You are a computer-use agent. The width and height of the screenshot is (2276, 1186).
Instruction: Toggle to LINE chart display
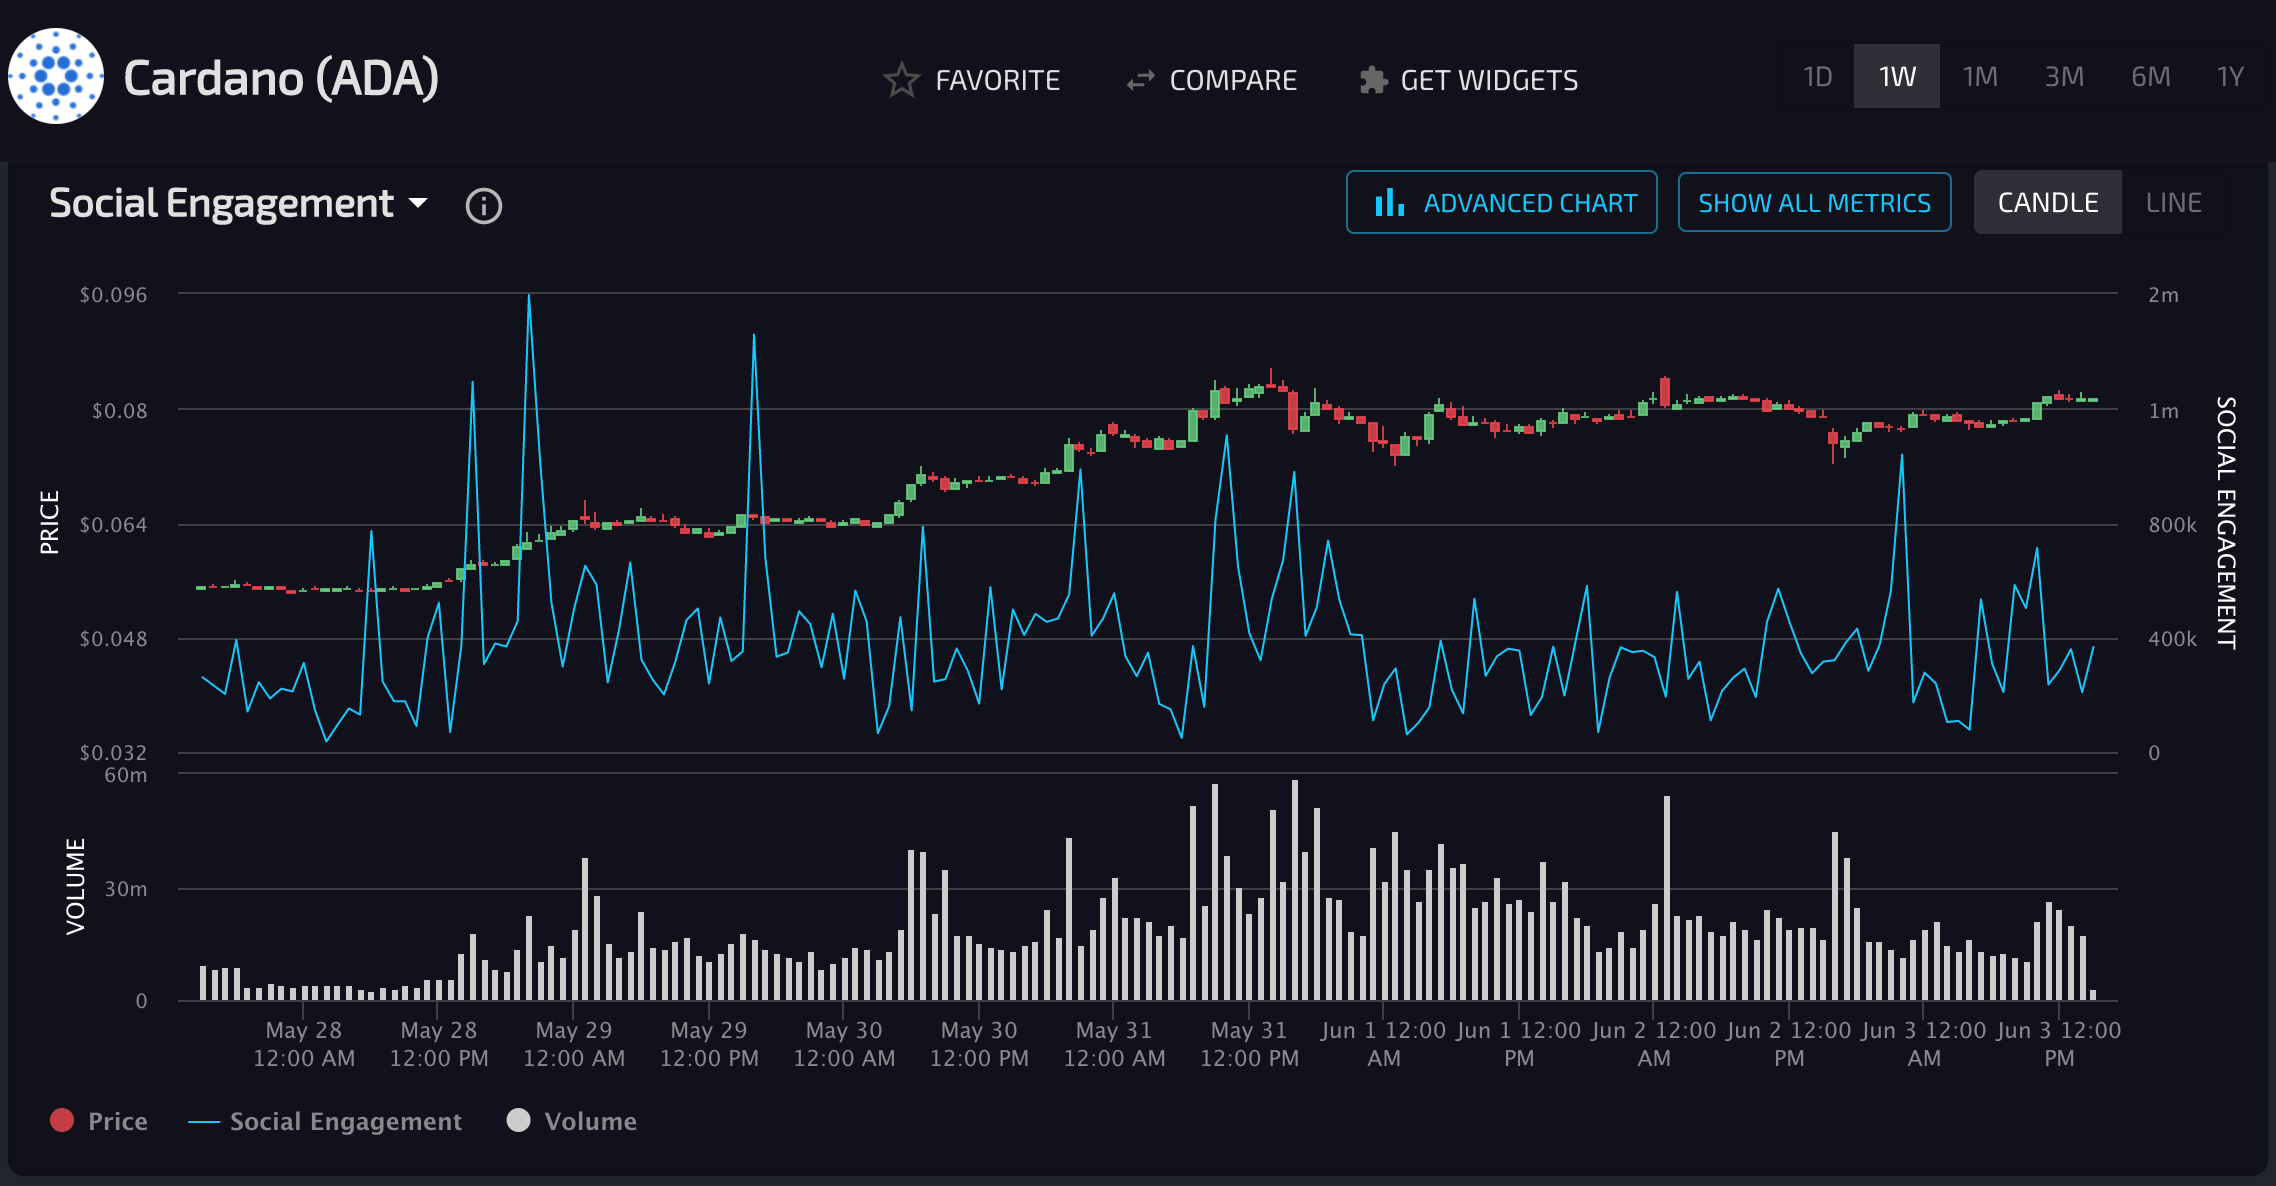(x=2181, y=200)
